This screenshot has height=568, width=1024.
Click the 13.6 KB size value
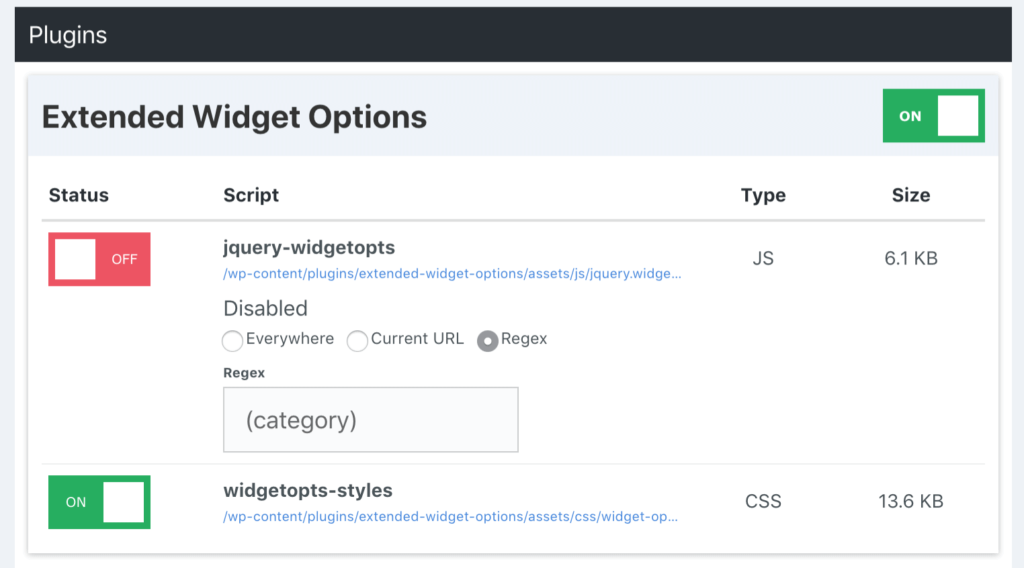pyautogui.click(x=910, y=501)
